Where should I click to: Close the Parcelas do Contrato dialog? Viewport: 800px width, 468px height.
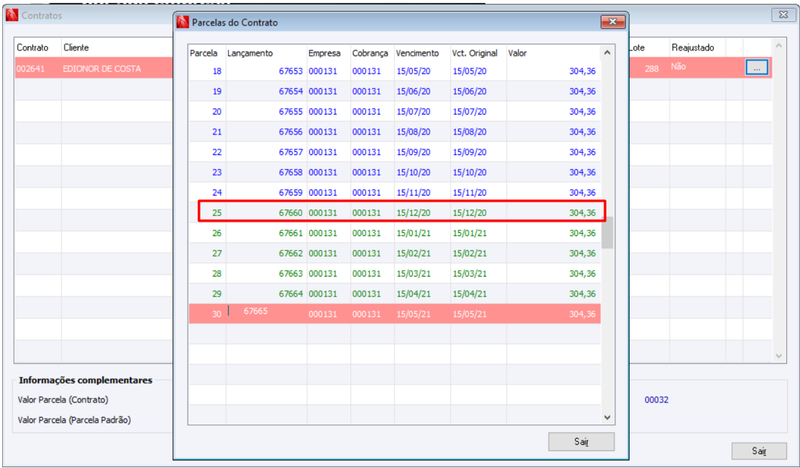click(x=613, y=21)
